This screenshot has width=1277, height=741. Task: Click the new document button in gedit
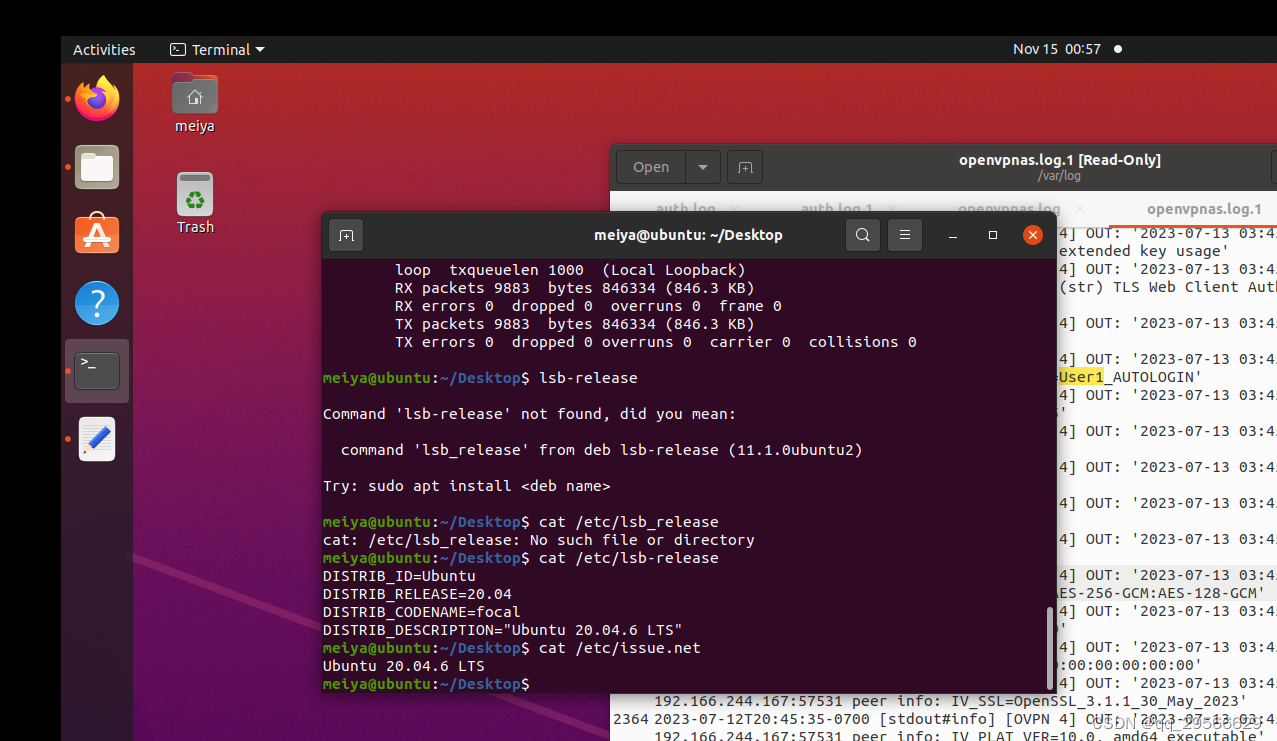pyautogui.click(x=745, y=167)
